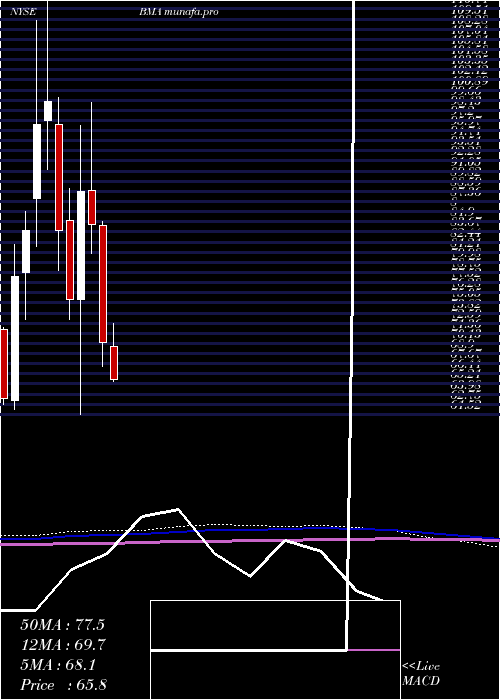
Task: Open the <<Live MACD label
Action: point(421,674)
